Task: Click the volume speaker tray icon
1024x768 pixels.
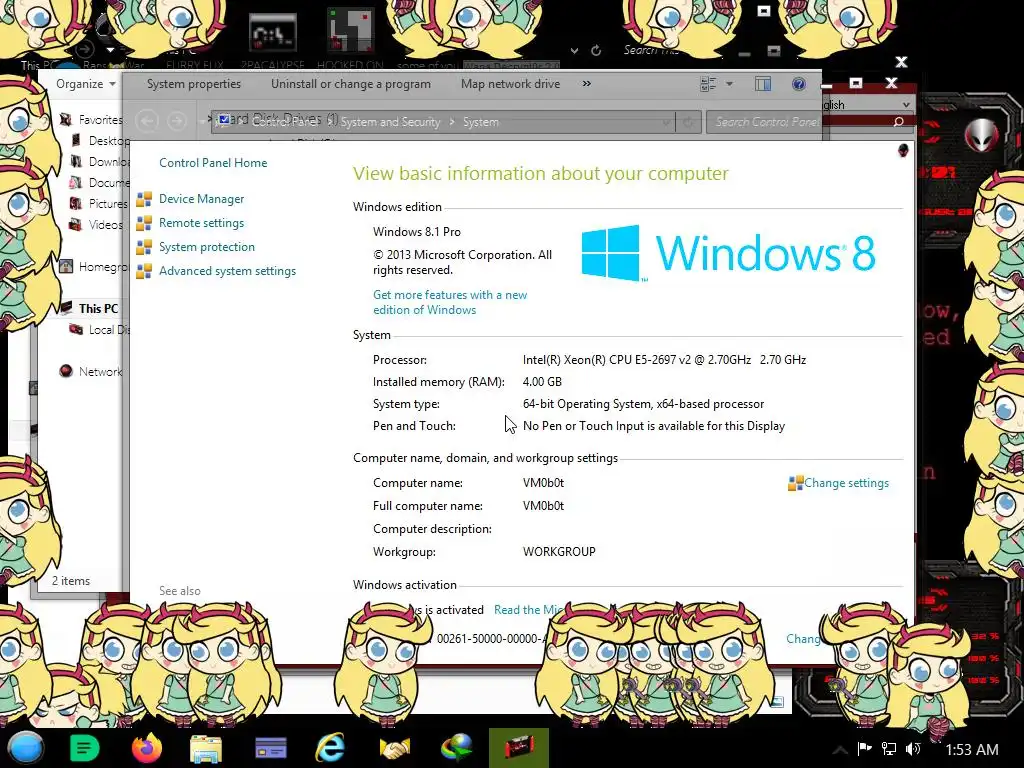Action: pos(913,749)
